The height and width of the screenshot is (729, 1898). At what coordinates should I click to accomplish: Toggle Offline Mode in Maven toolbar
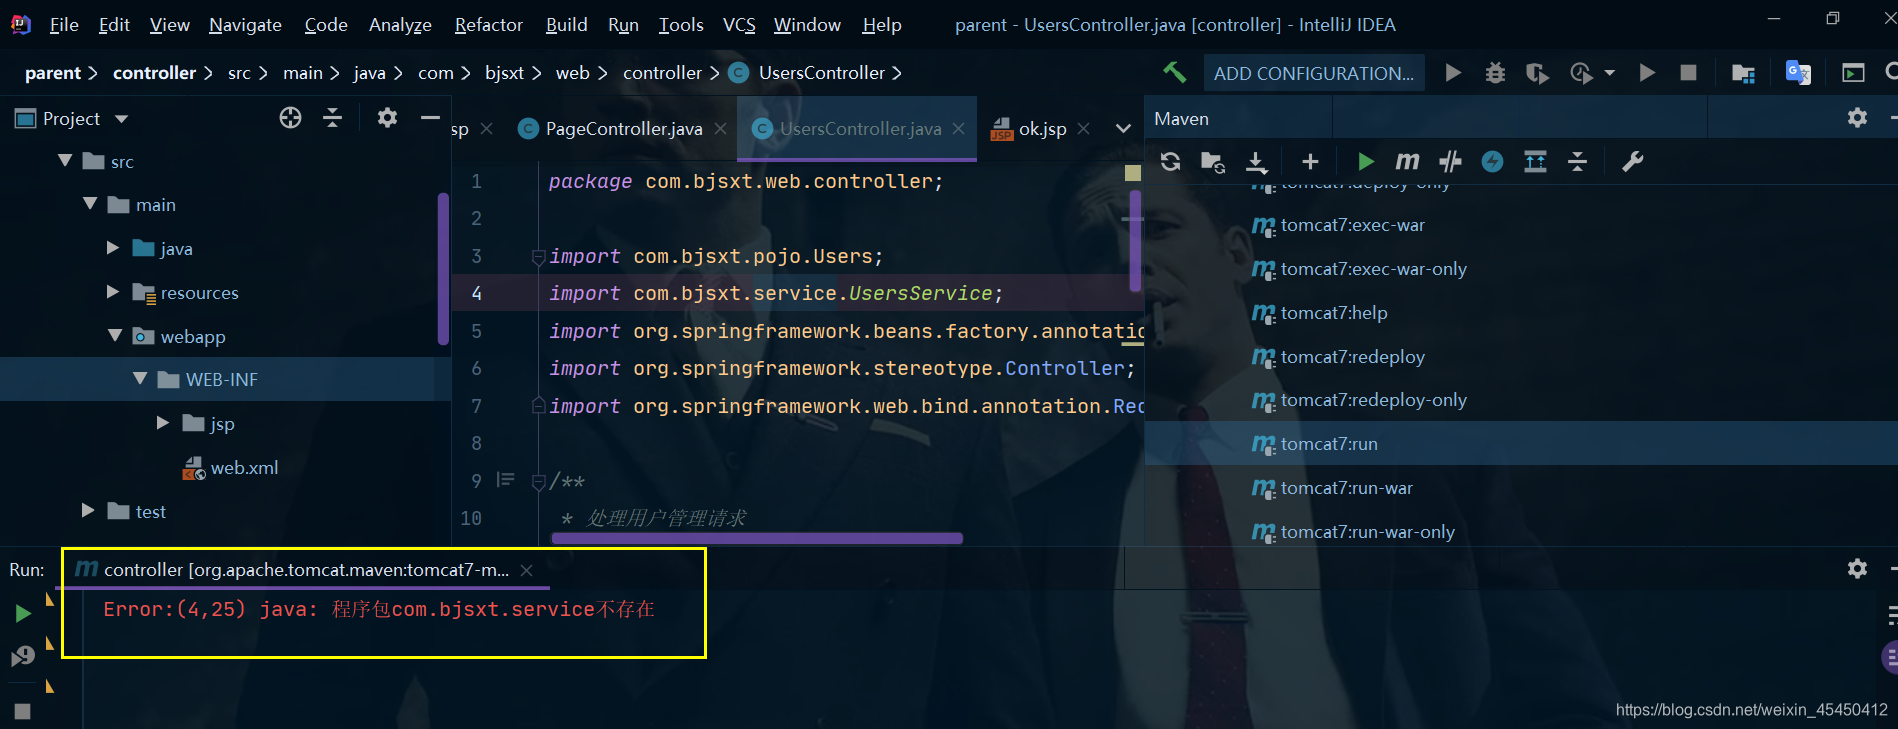pos(1492,161)
